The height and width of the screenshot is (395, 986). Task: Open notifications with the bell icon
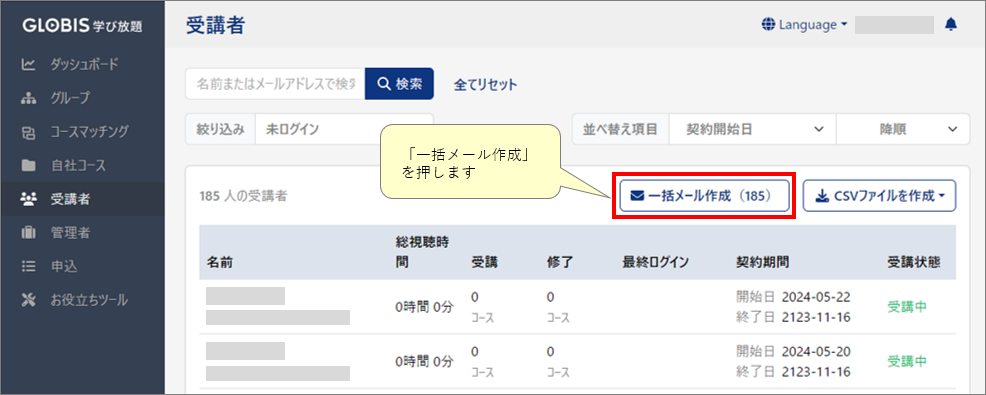(x=951, y=25)
